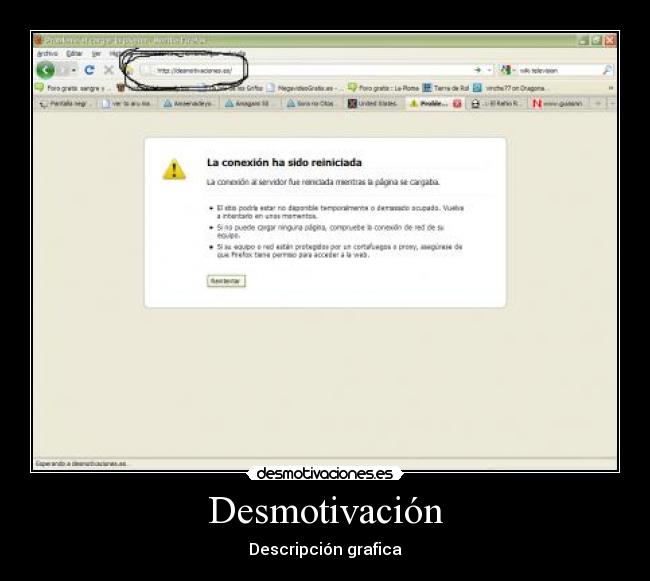Close the 'Proble...' tab with red X
650x581 pixels.
click(x=457, y=104)
